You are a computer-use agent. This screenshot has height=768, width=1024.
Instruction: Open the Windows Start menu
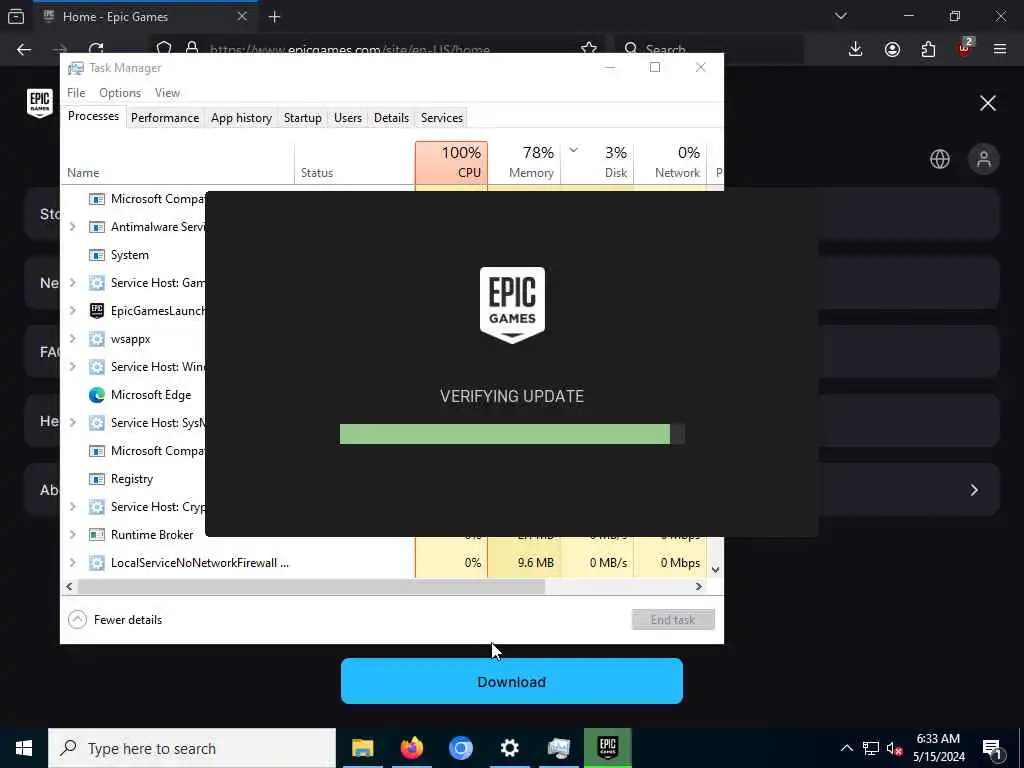coord(24,748)
